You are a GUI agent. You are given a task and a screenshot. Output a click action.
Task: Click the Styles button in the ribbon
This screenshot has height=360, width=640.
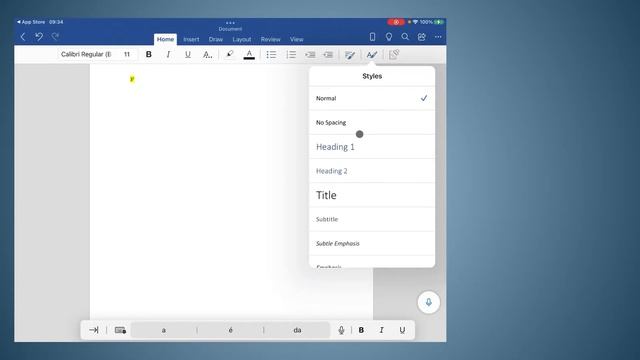[x=371, y=55]
